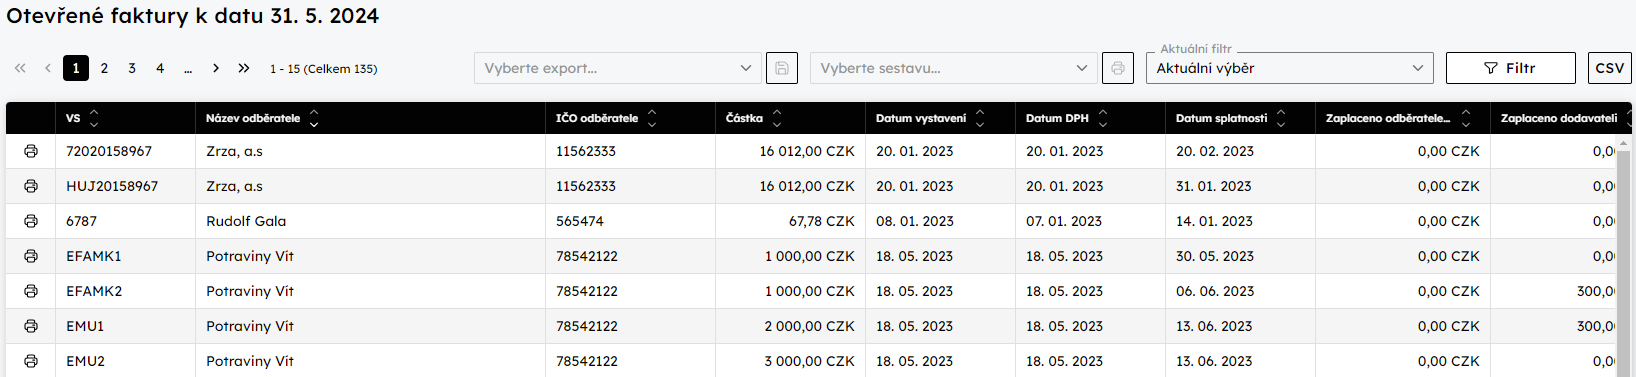Print invoice row EMU1

pyautogui.click(x=31, y=326)
